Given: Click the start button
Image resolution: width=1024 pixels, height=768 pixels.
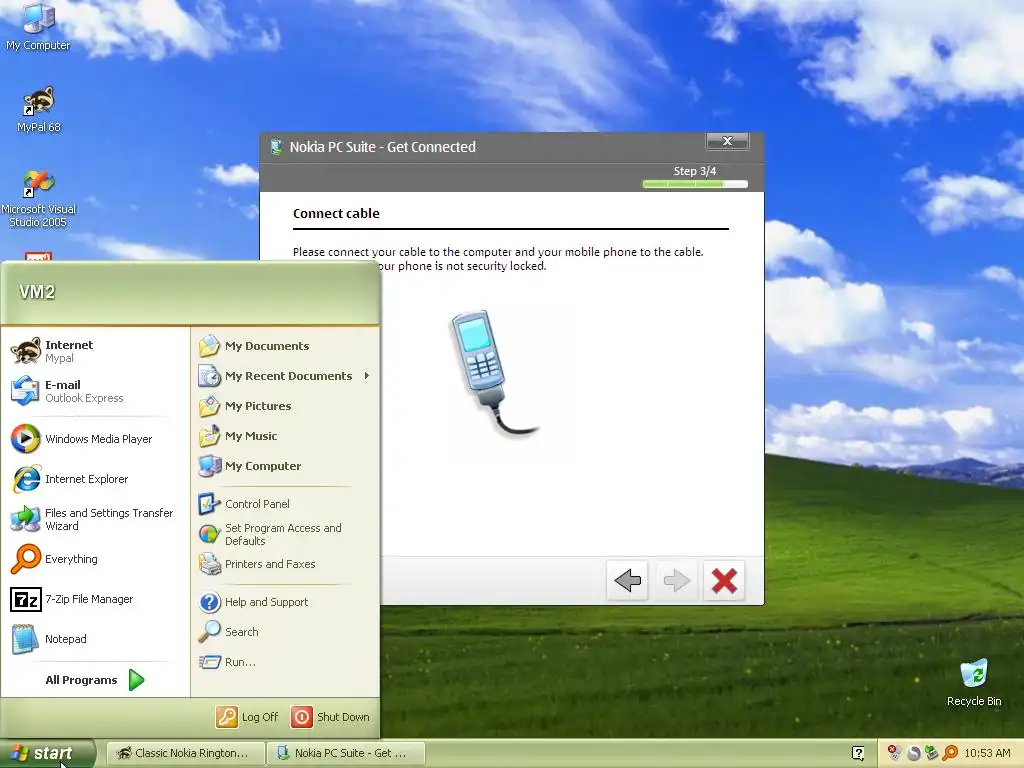Looking at the screenshot, I should click(47, 753).
